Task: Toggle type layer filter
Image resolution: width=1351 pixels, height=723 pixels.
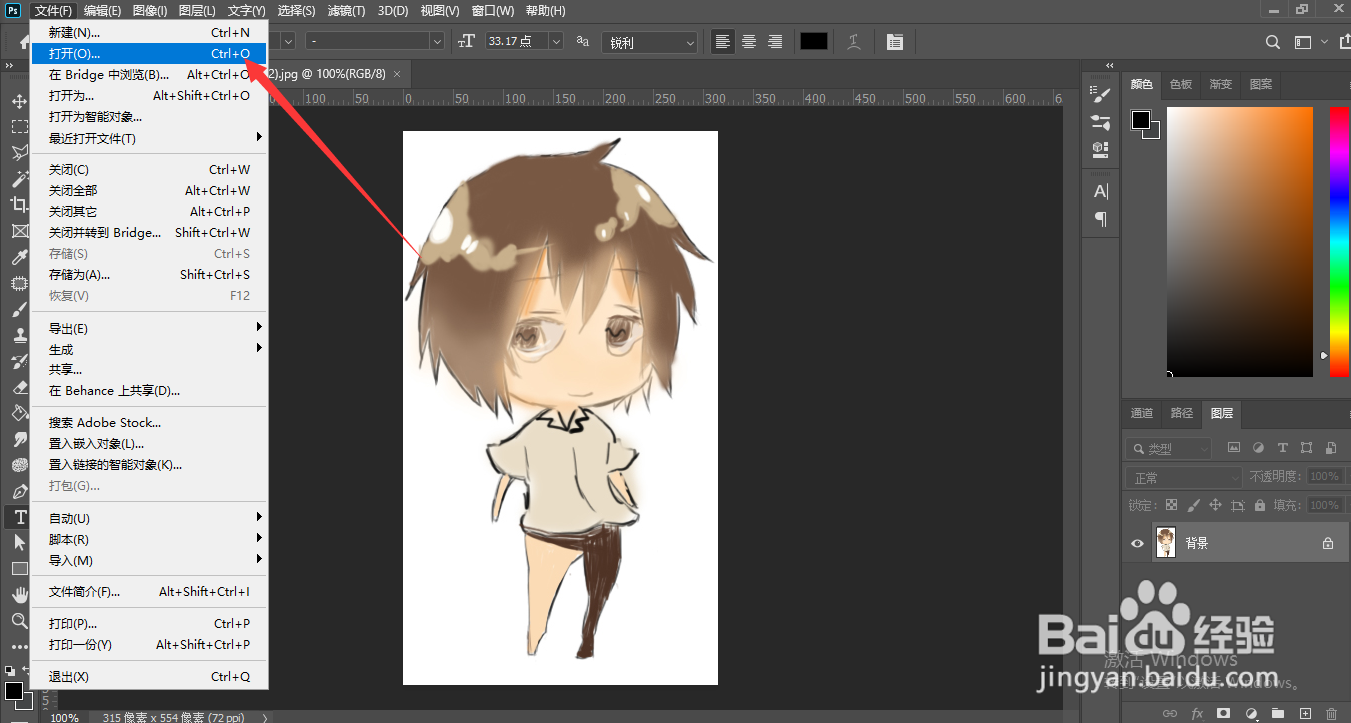Action: pos(1282,448)
